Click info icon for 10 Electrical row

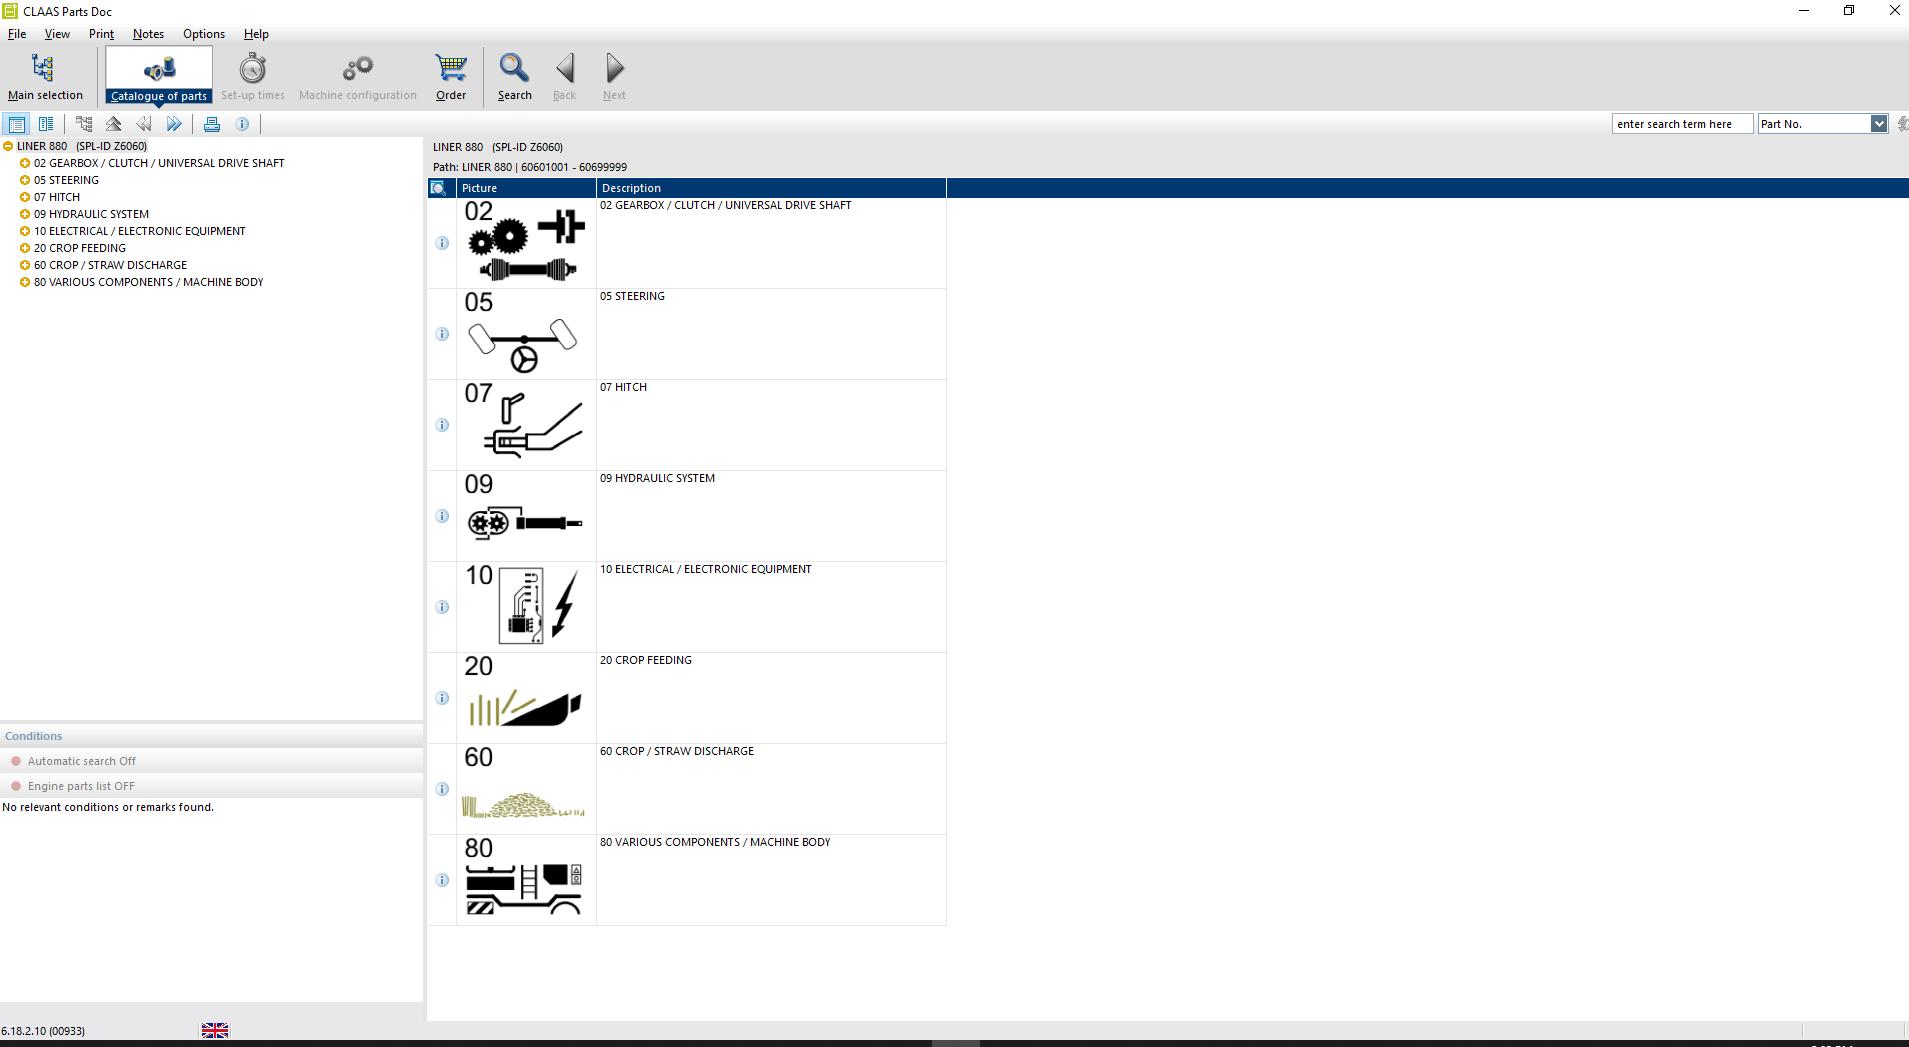442,607
